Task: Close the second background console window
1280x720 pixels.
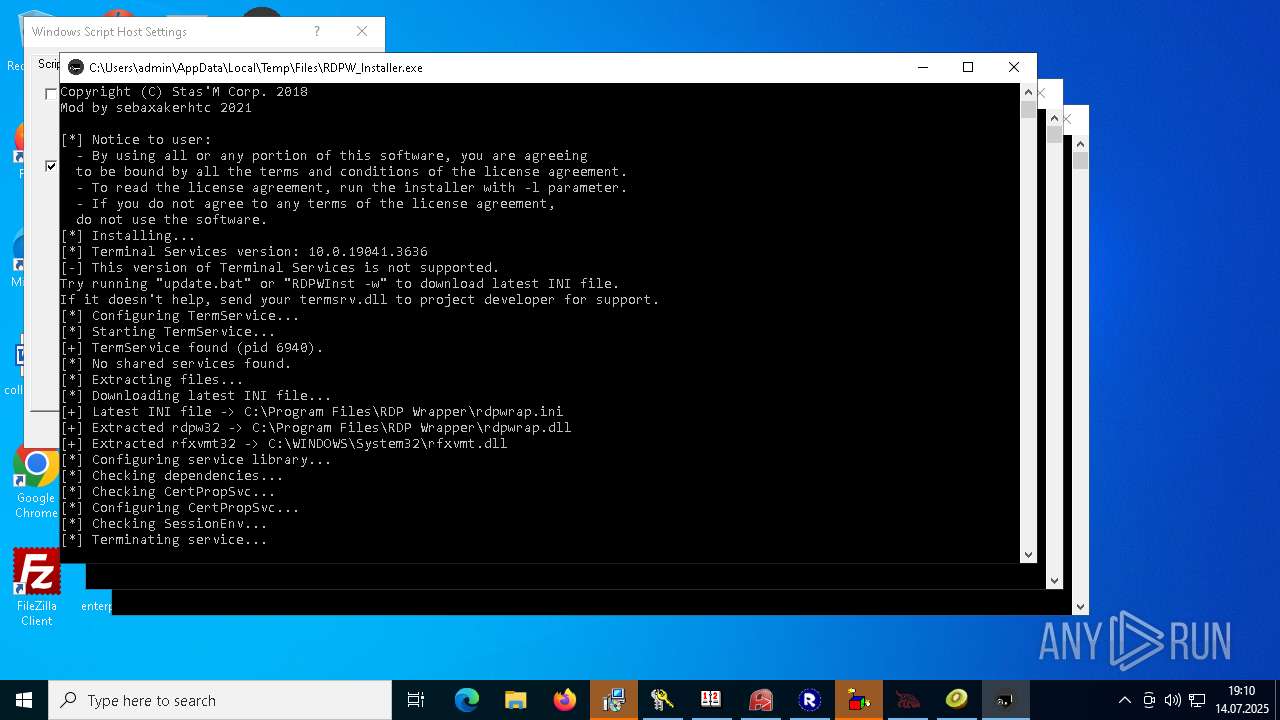Action: coord(1041,93)
